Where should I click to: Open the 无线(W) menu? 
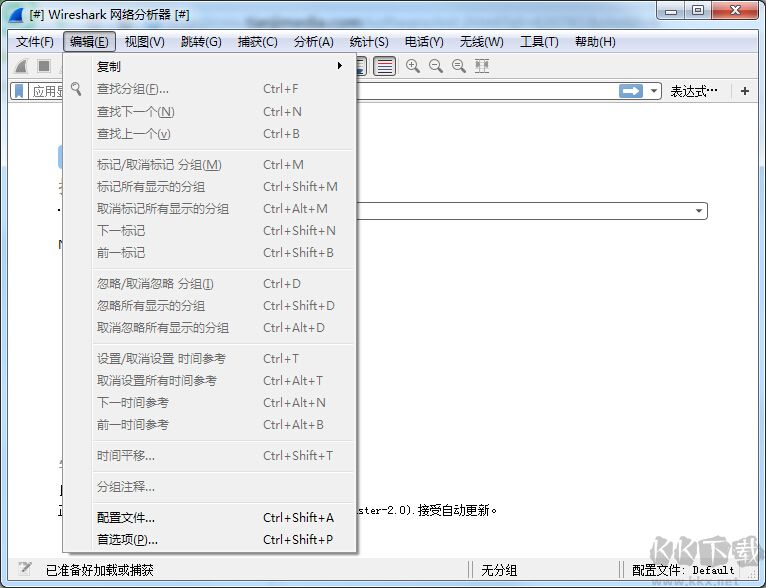[481, 42]
